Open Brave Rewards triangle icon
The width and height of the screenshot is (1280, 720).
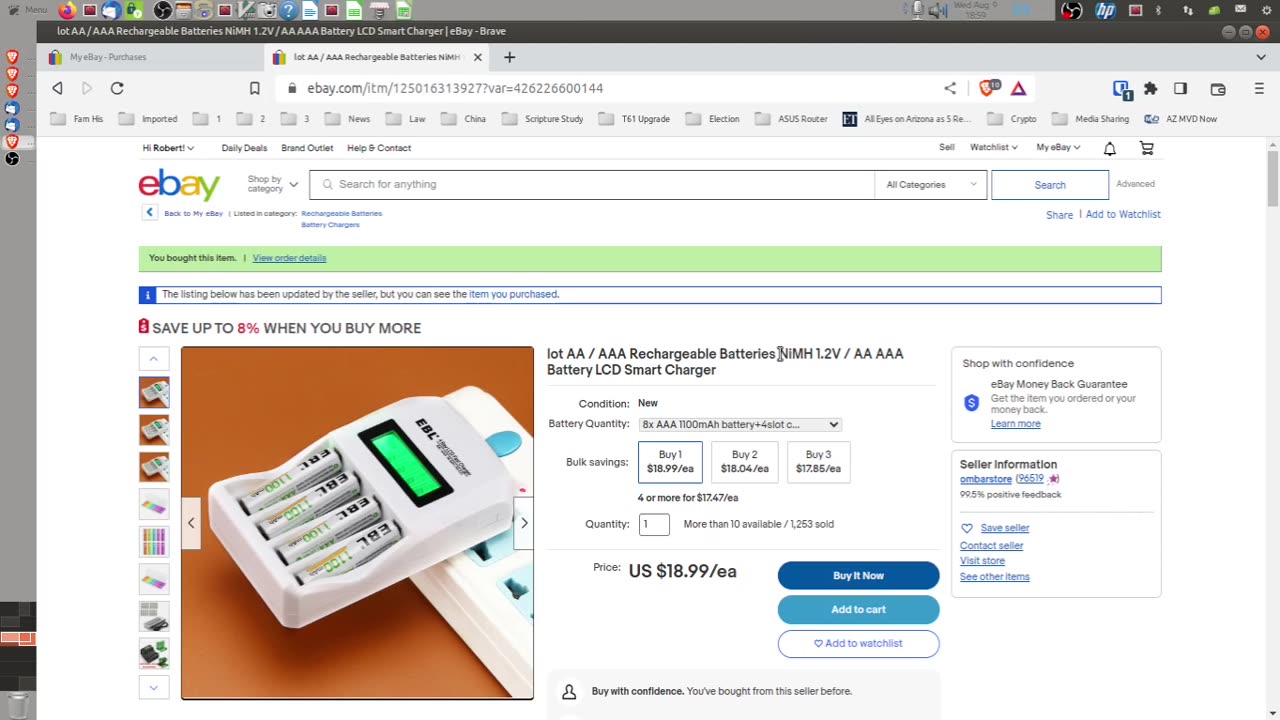(x=1018, y=88)
